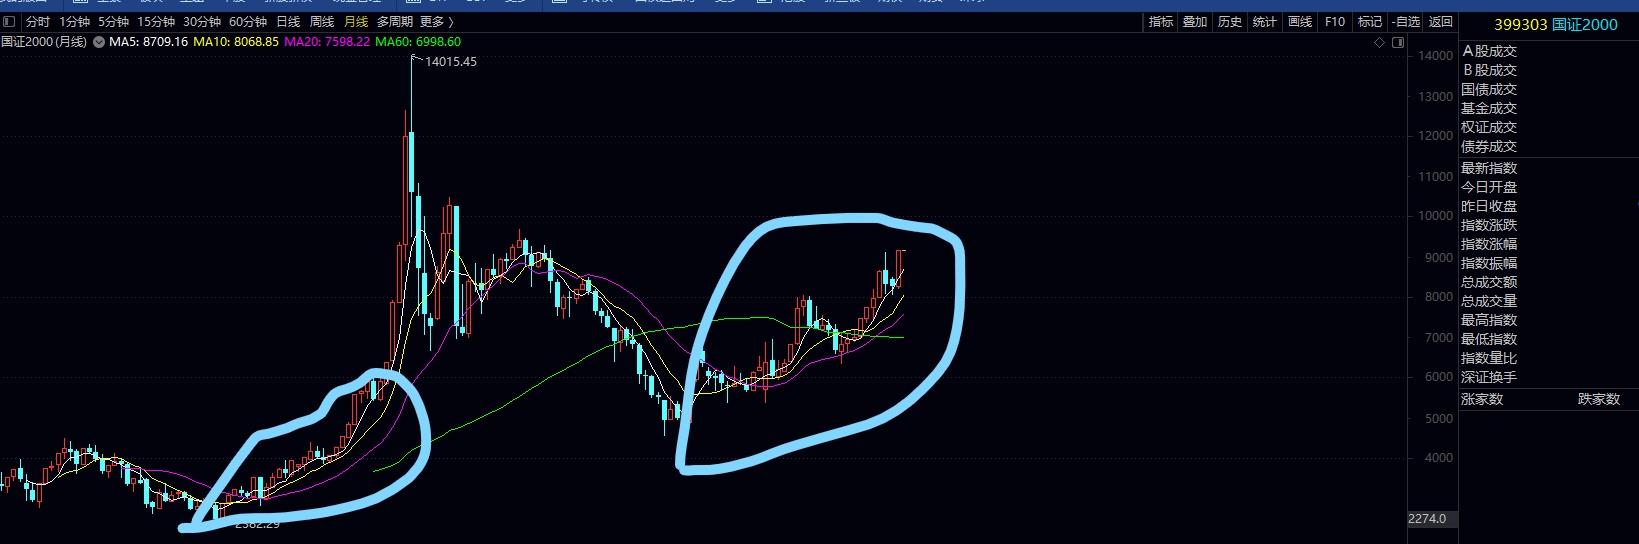Click the 返回 back button
Screen dimensions: 1639x544
pyautogui.click(x=1440, y=21)
